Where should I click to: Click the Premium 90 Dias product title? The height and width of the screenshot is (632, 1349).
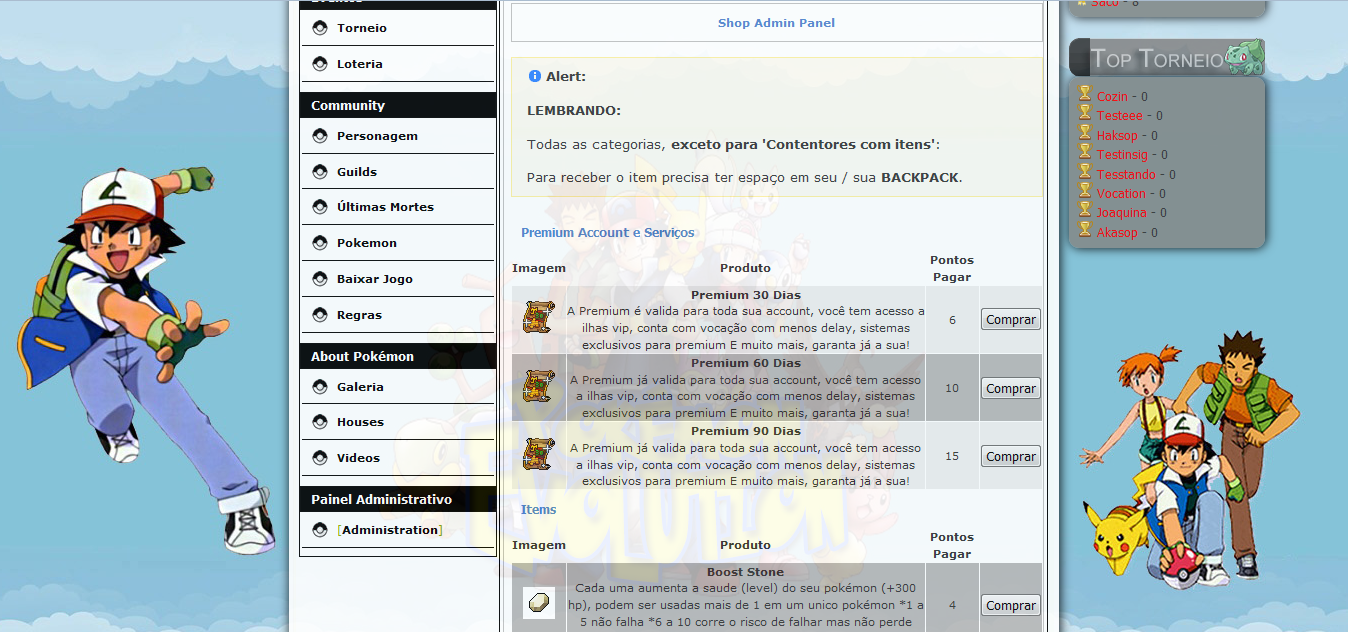pos(745,431)
